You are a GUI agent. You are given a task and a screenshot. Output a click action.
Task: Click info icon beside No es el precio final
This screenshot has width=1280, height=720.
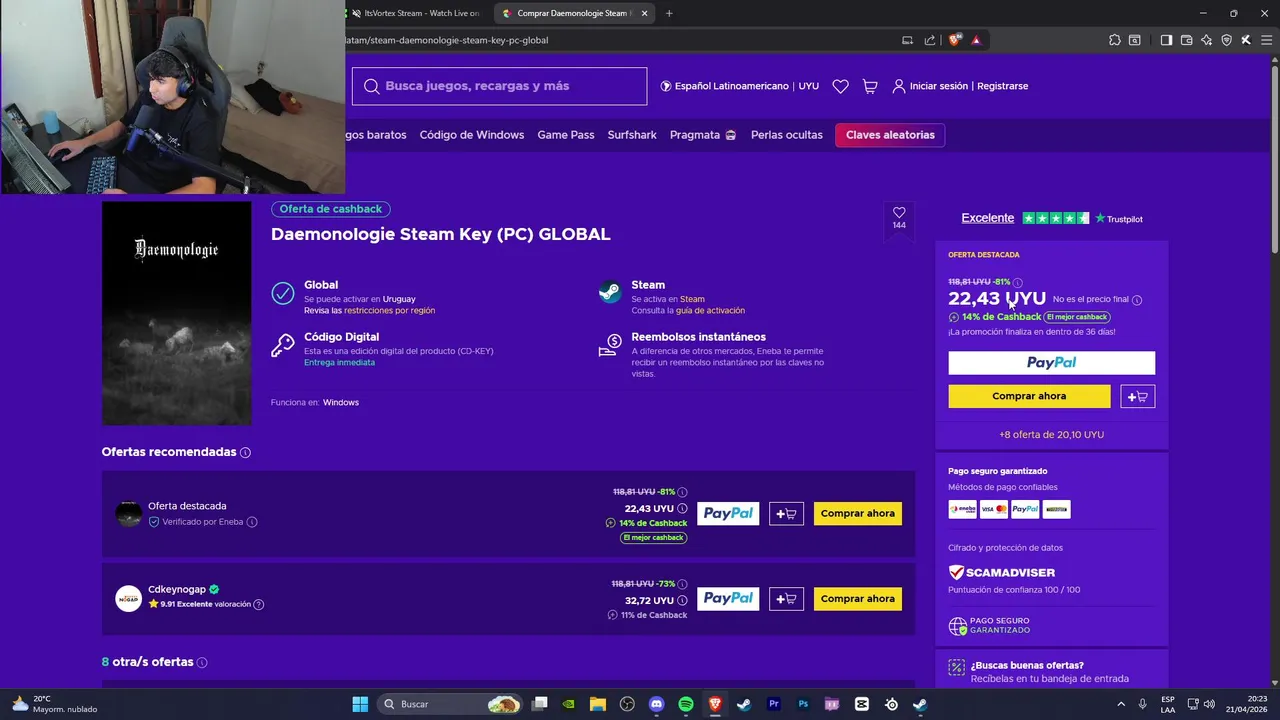1137,300
